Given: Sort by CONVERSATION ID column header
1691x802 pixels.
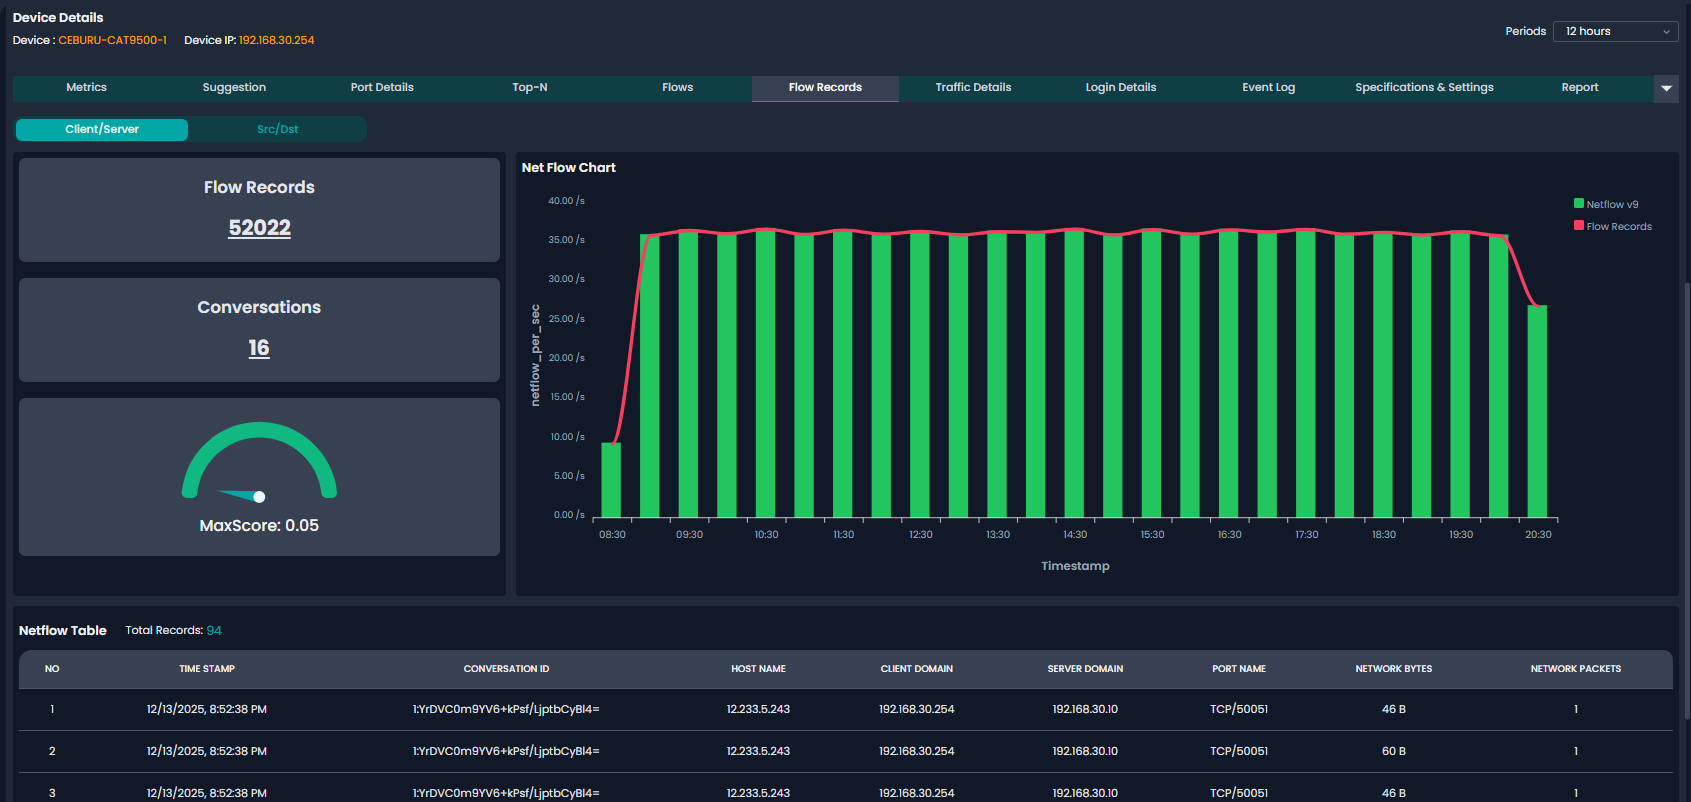Looking at the screenshot, I should tap(506, 669).
